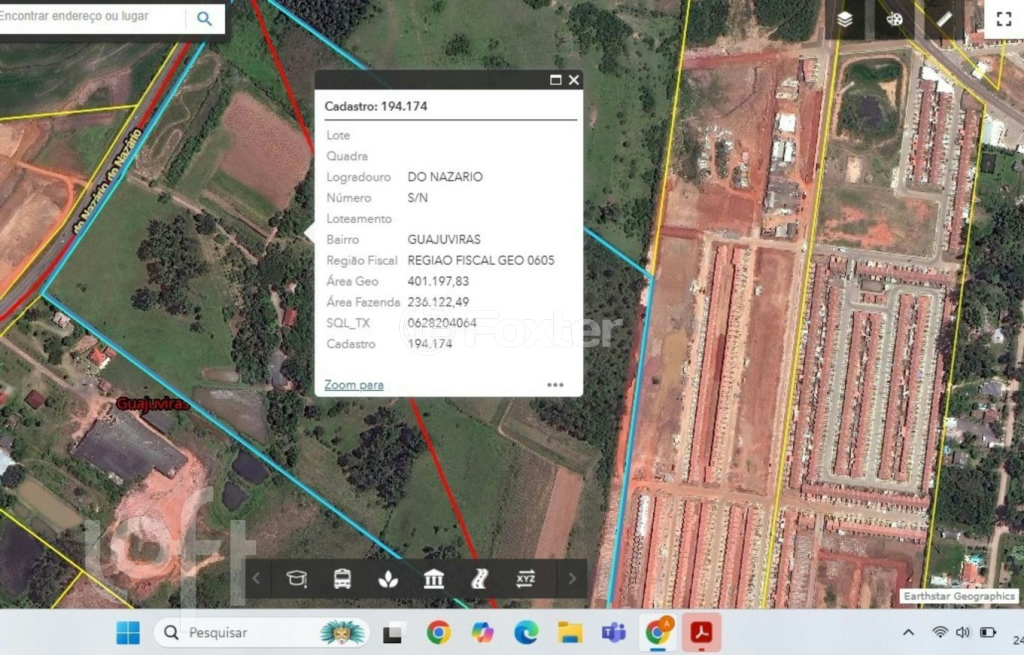Open the map layers list icon
1024x655 pixels.
844,19
